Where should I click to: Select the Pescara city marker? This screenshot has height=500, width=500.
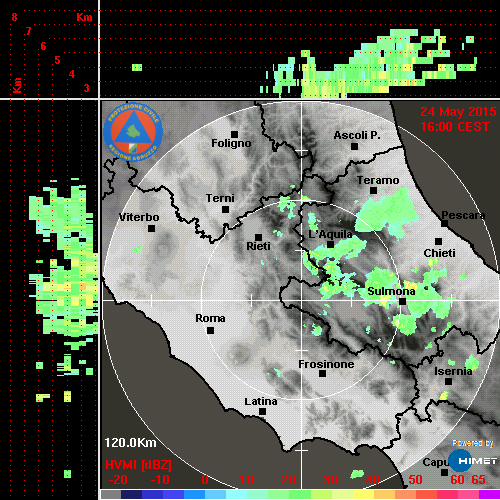point(445,224)
